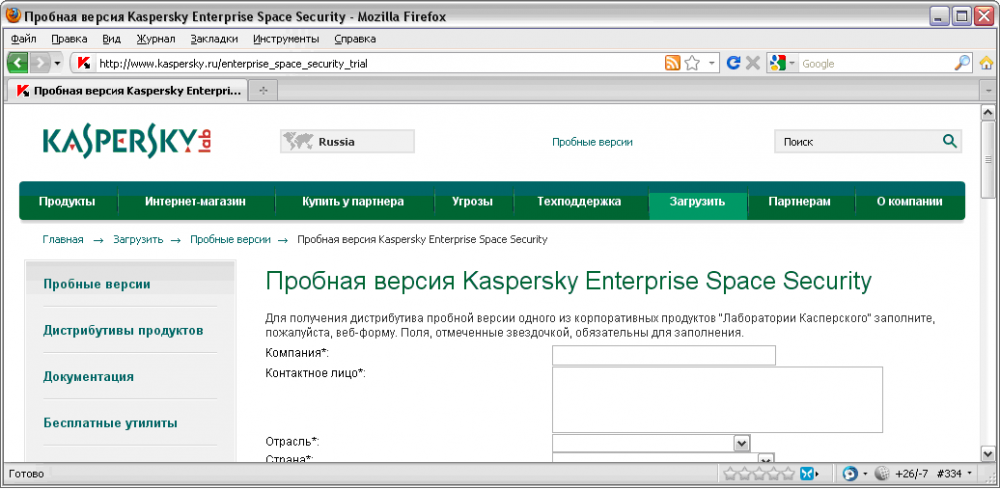Screen dimensions: 1000x489
Task: Click the Готово status text
Action: tap(26, 474)
